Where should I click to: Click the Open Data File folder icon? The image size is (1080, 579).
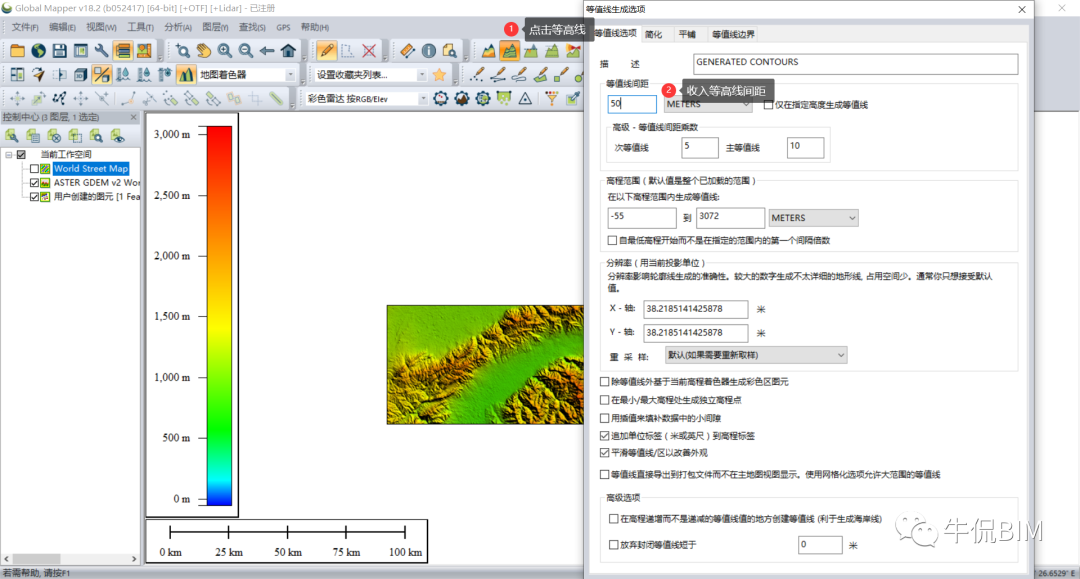[x=17, y=50]
